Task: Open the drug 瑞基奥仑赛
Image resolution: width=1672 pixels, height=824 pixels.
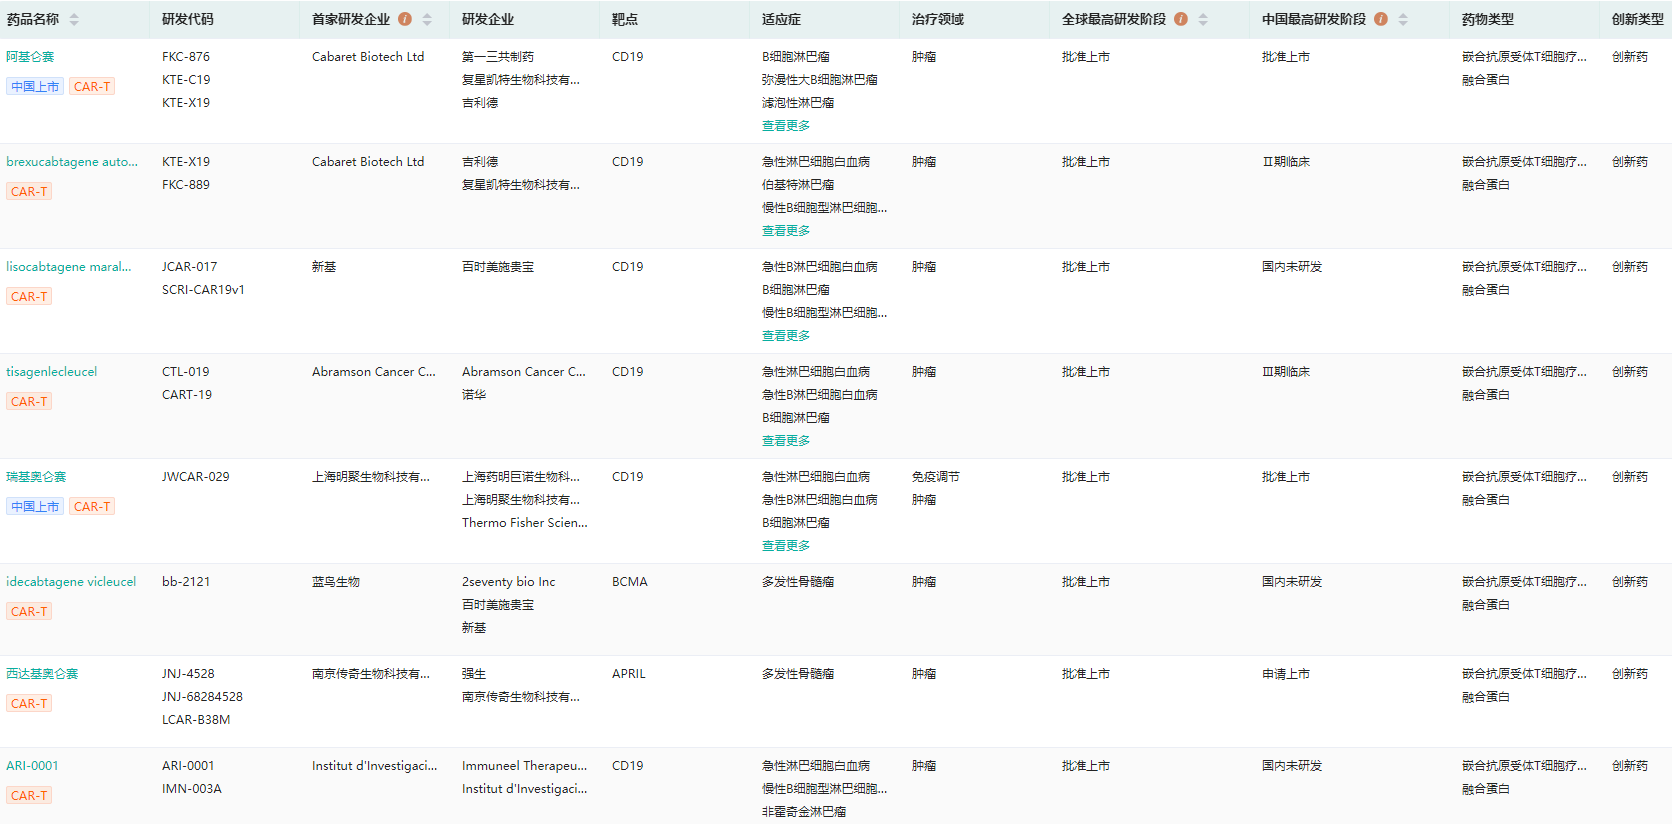Action: (x=36, y=477)
